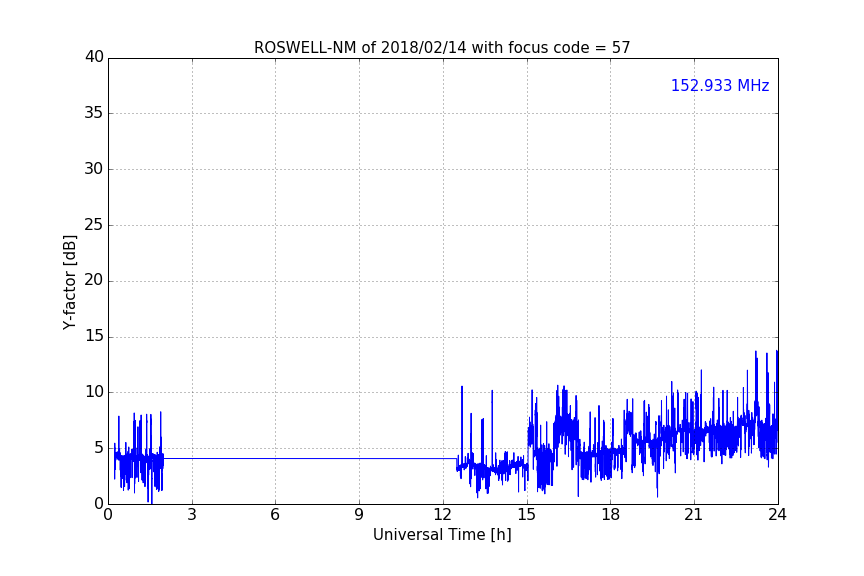Click the 'Y-factor [dB]' axis label
This screenshot has width=864, height=576.
click(69, 282)
